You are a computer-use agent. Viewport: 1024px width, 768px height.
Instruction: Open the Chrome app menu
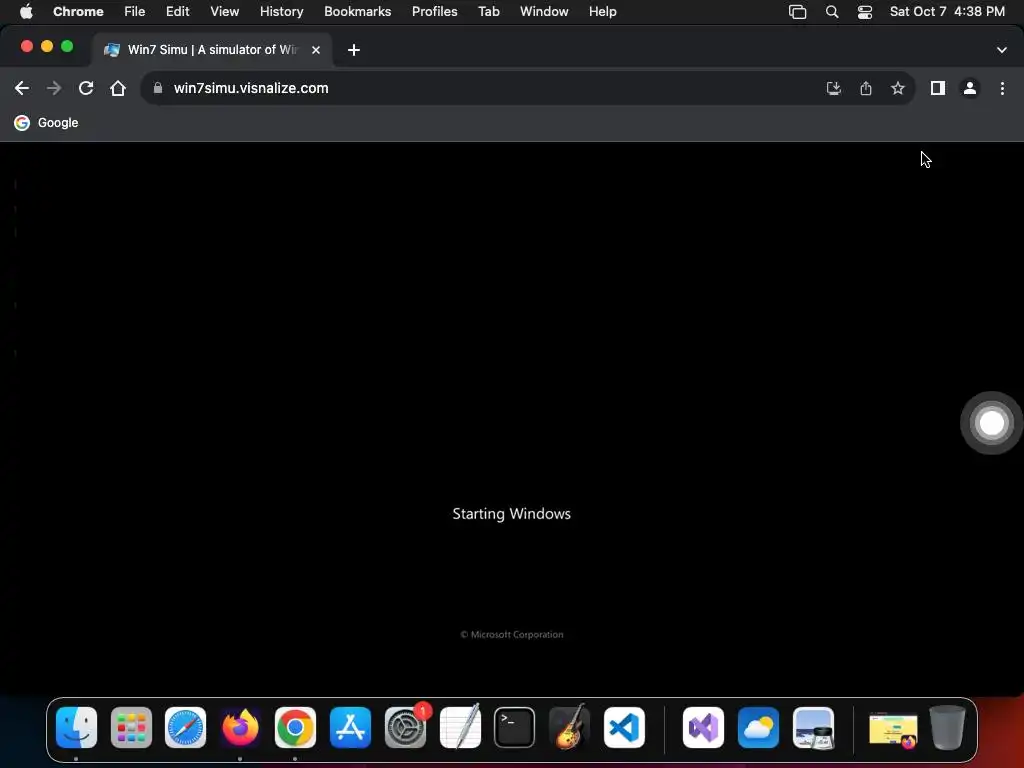[x=78, y=12]
